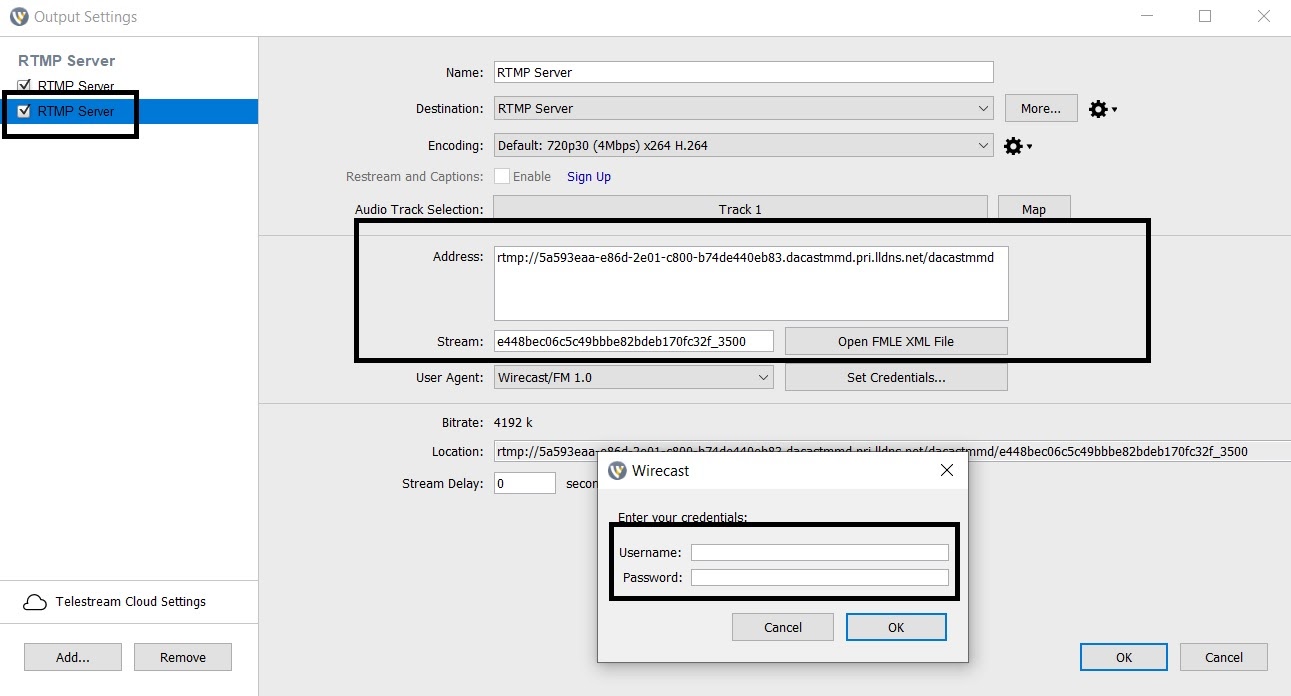
Task: Open the Destination dropdown
Action: point(983,108)
